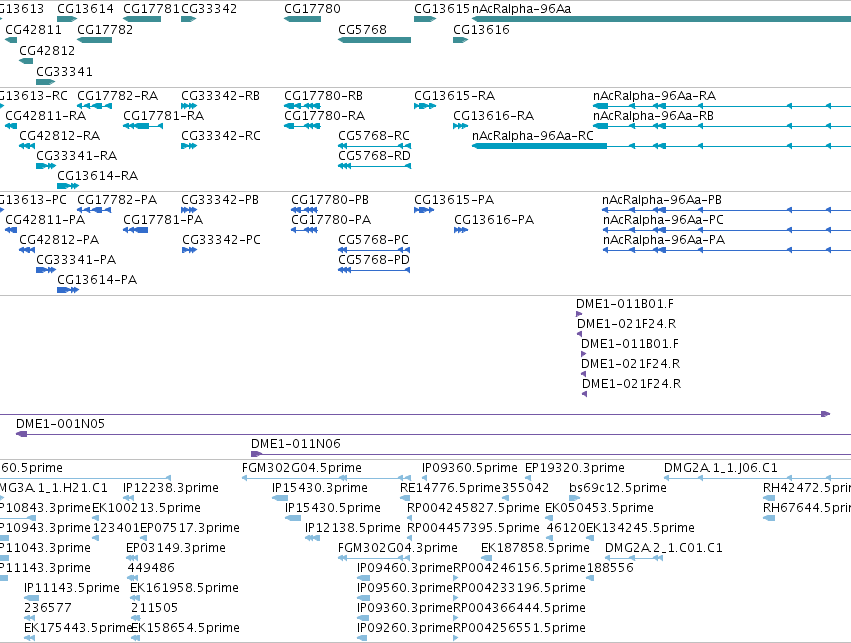Click protein nAcRalpha-96Aa-PC

[663, 220]
